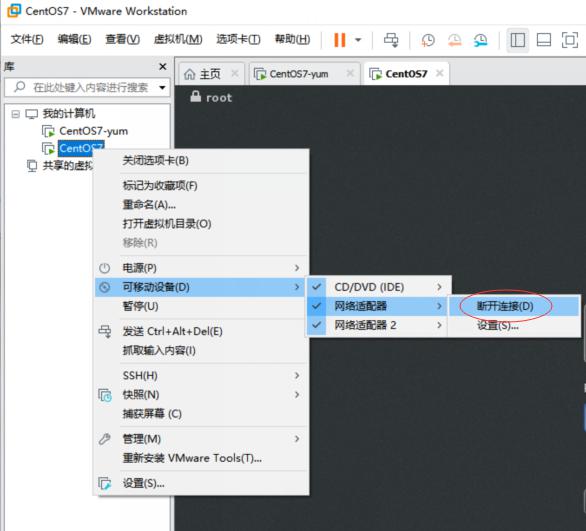
Task: Click the orange pause virtual machine icon
Action: (x=340, y=40)
